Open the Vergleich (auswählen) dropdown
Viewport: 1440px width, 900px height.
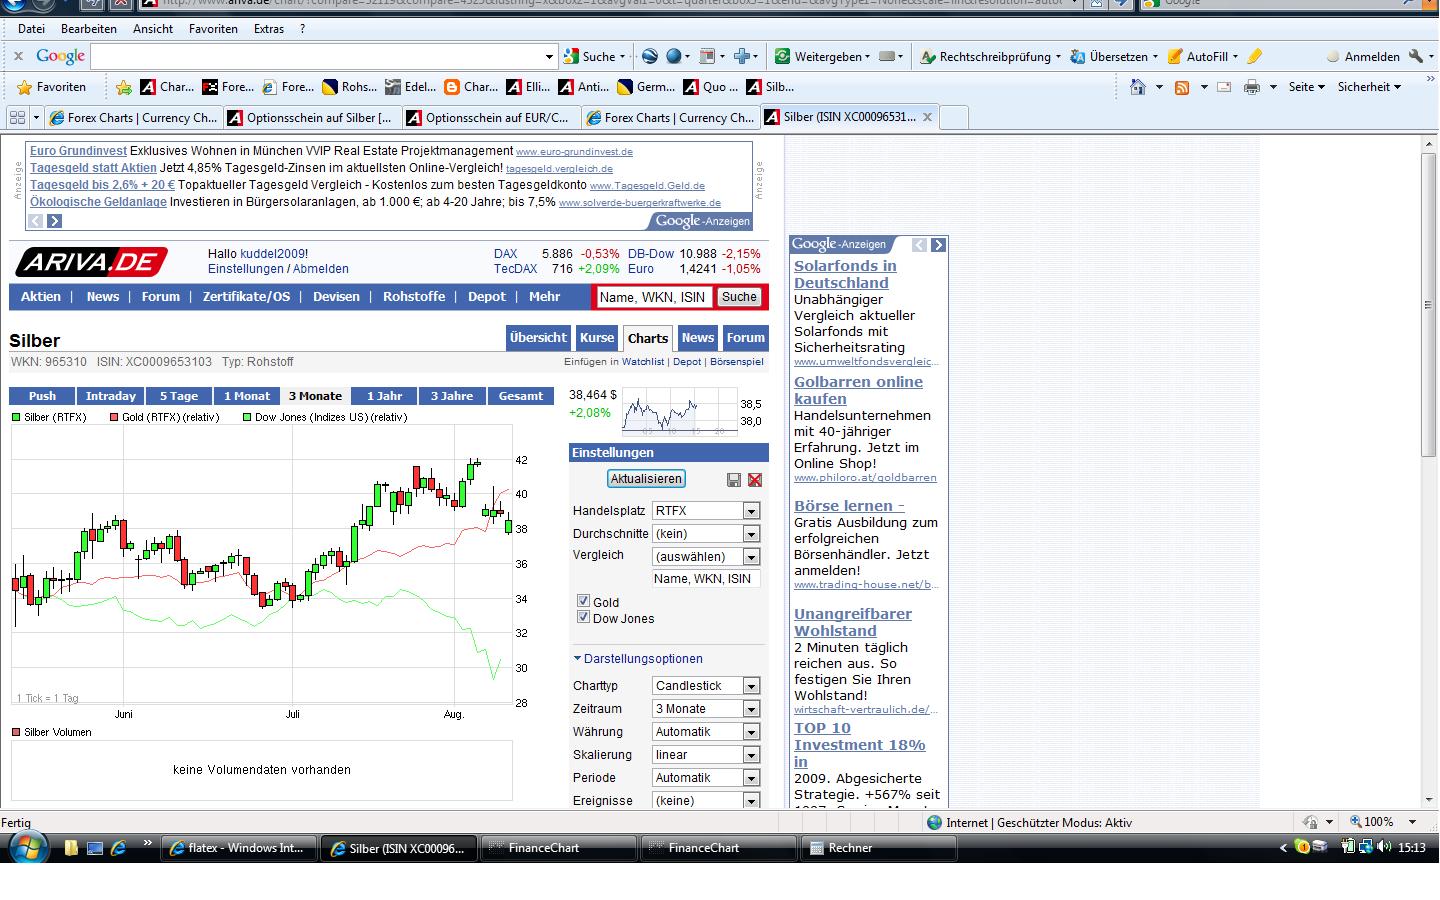pyautogui.click(x=706, y=557)
